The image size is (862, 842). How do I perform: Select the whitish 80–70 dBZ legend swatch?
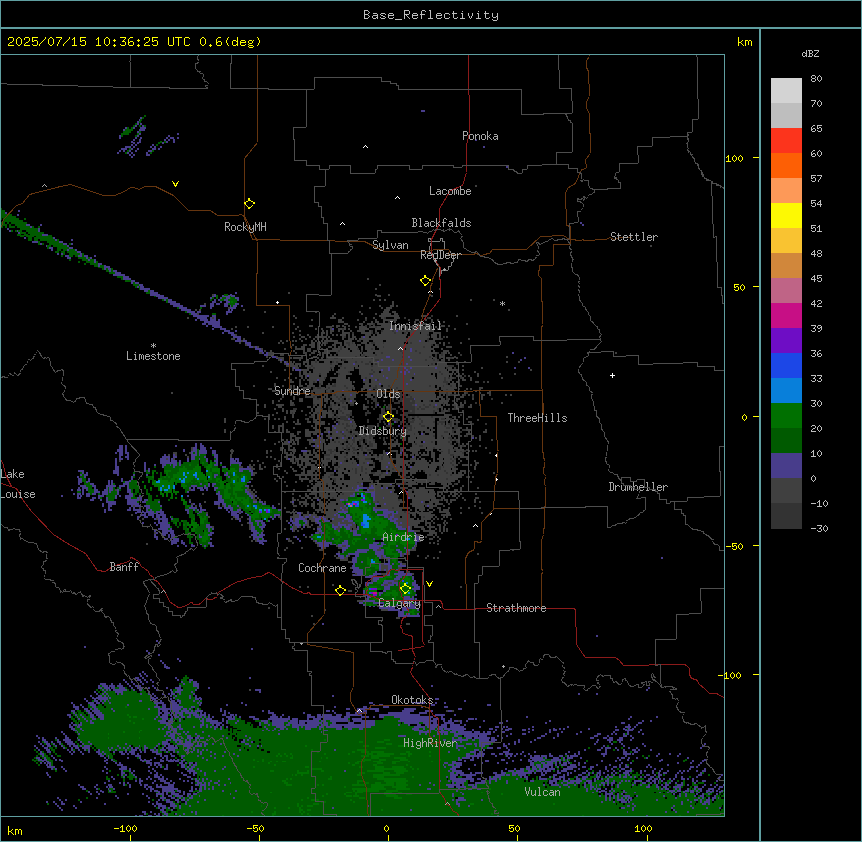click(786, 90)
